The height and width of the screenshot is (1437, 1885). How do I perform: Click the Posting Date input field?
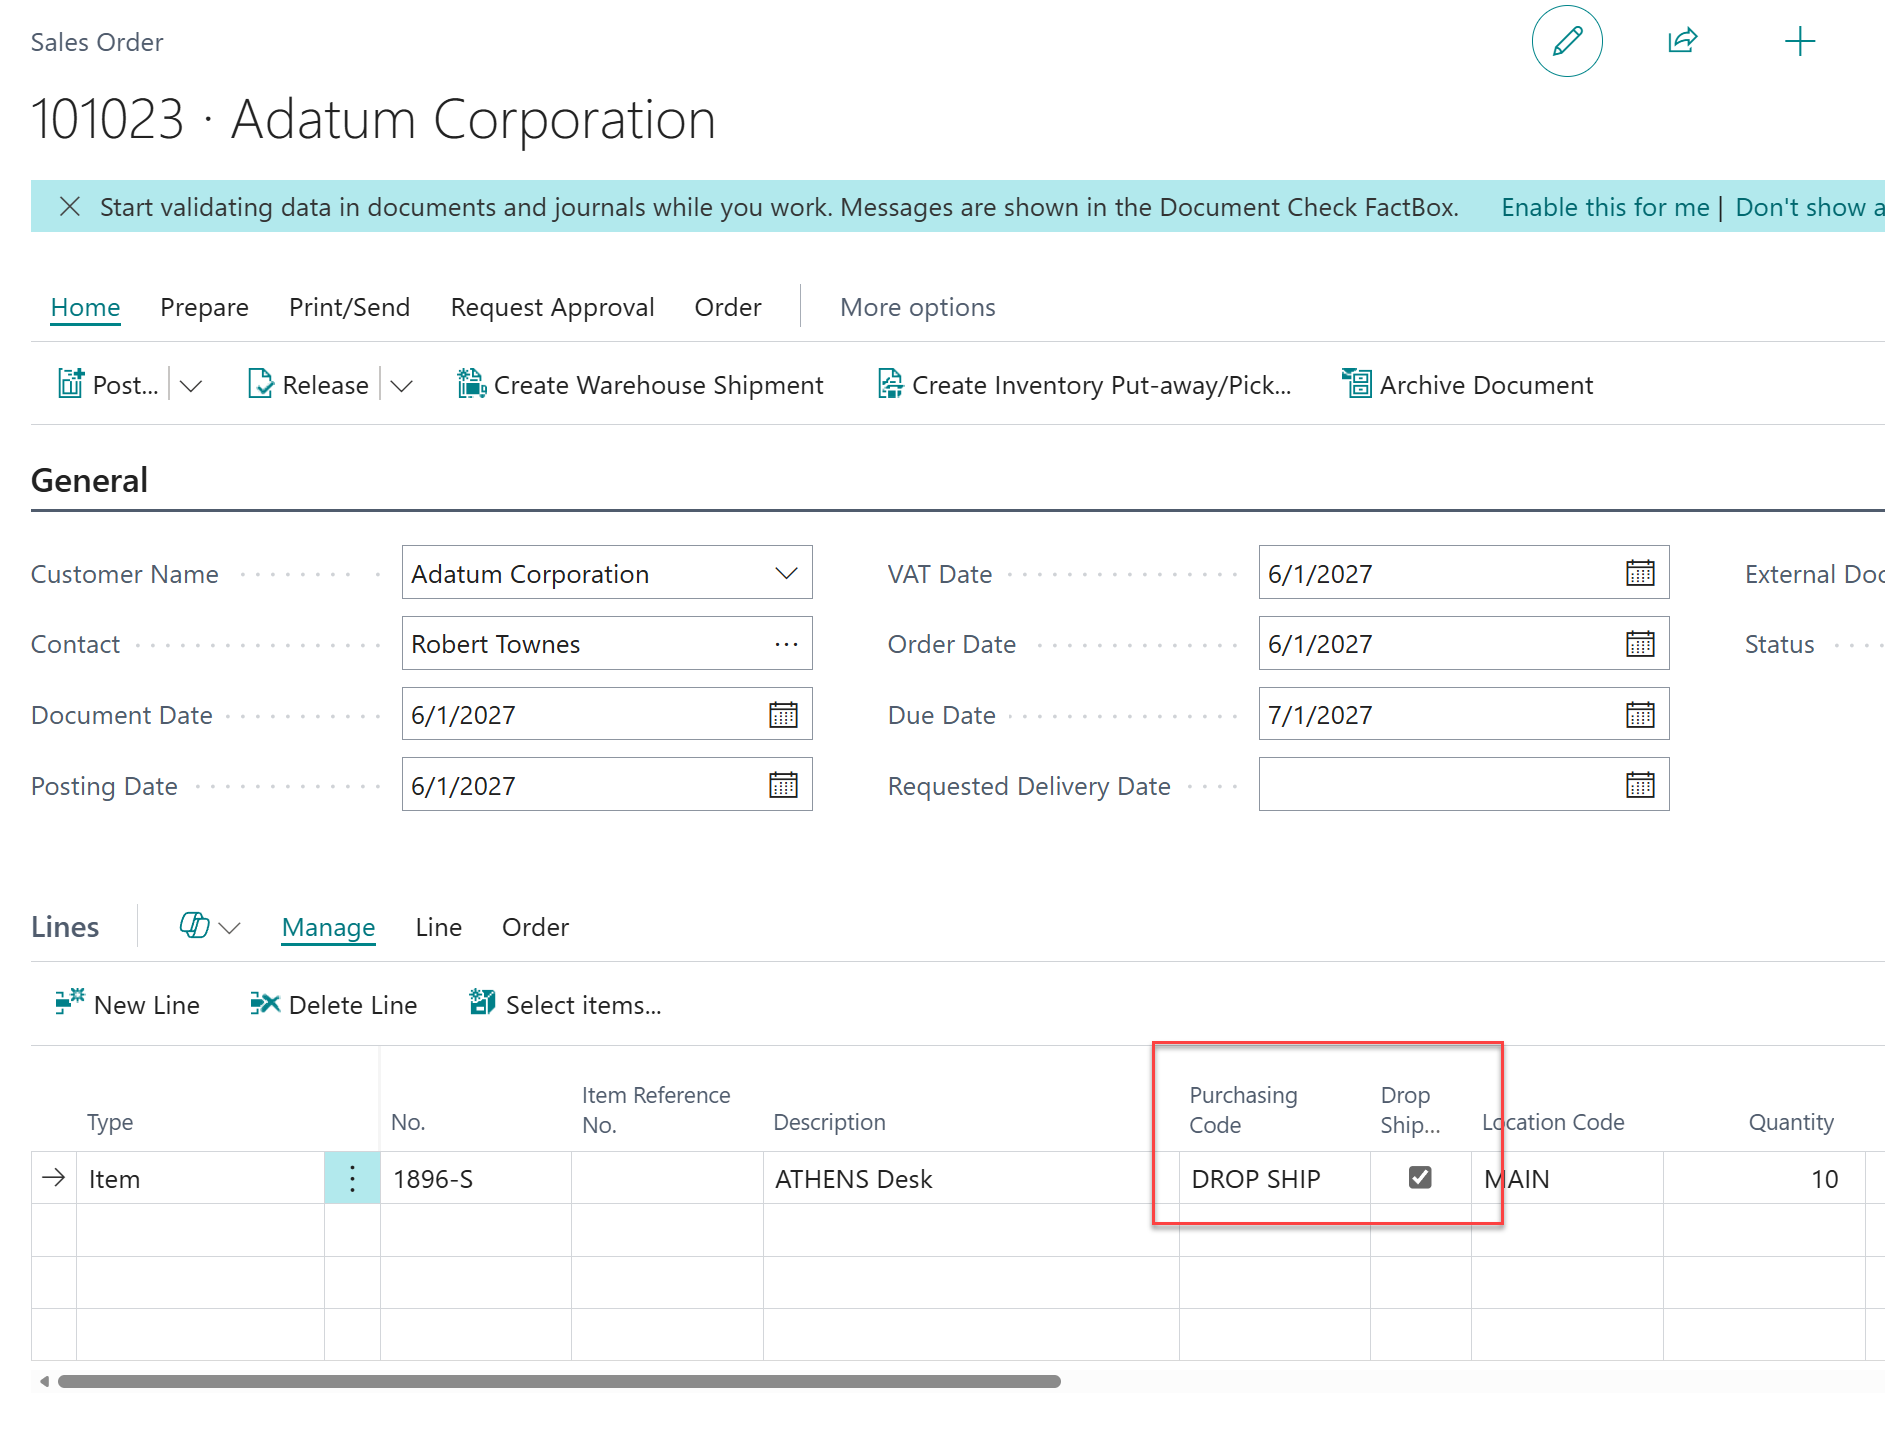click(607, 785)
